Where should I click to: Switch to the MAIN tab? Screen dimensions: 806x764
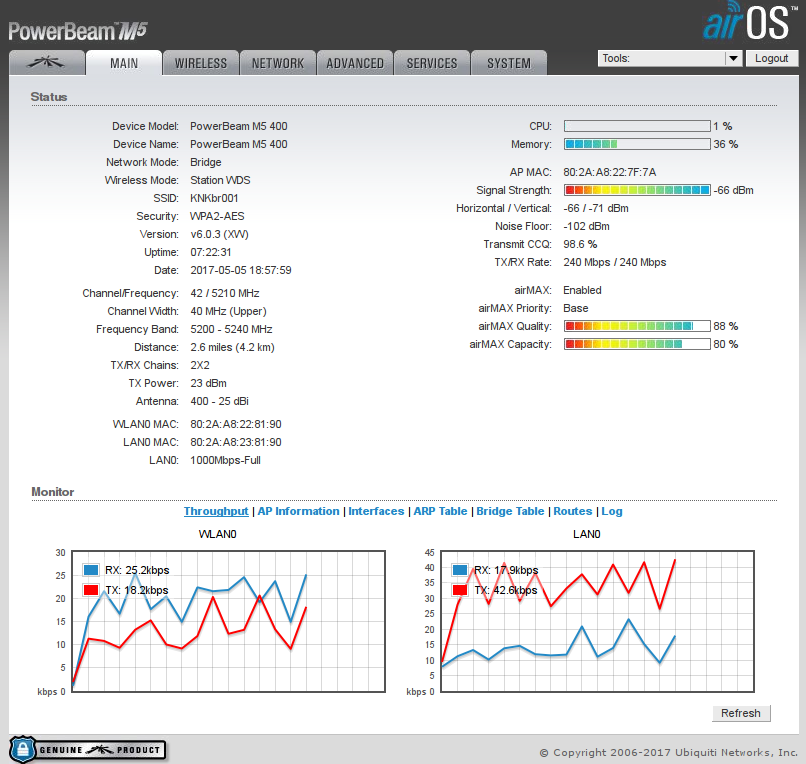[x=124, y=63]
